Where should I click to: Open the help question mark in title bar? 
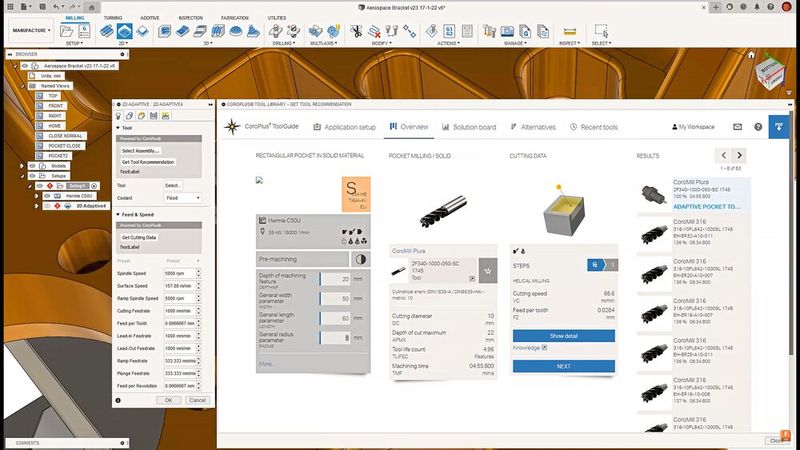click(x=770, y=7)
